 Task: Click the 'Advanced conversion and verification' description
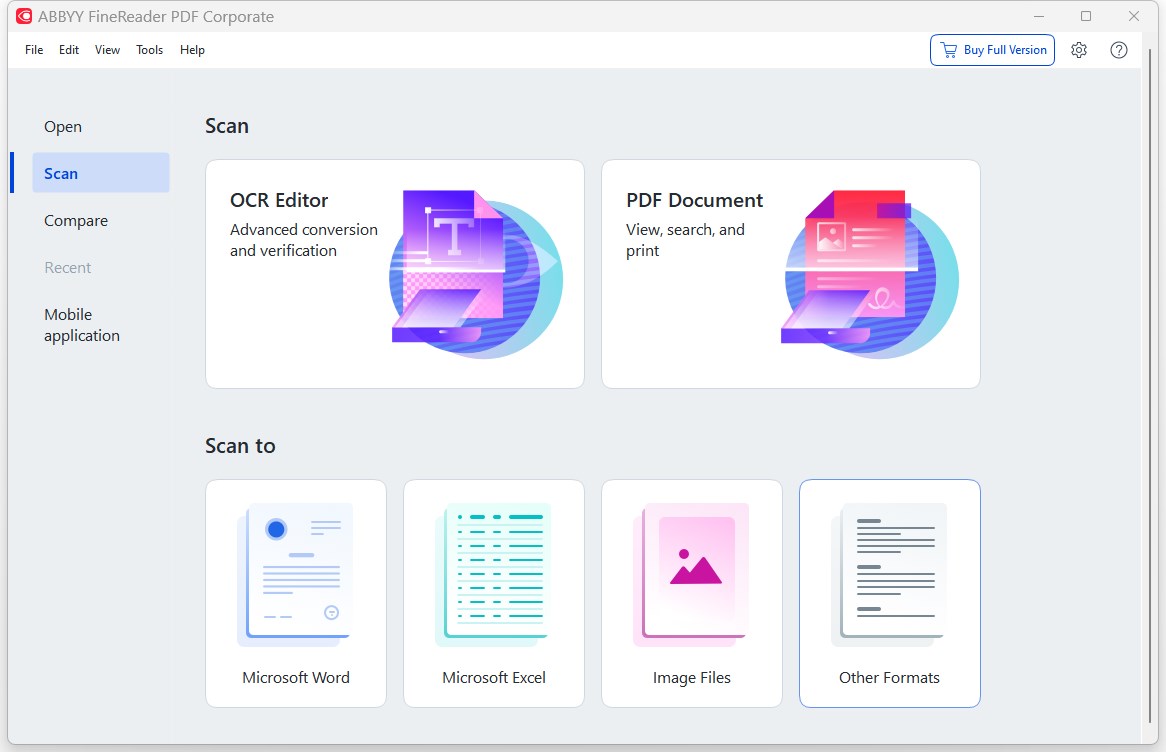click(x=303, y=240)
